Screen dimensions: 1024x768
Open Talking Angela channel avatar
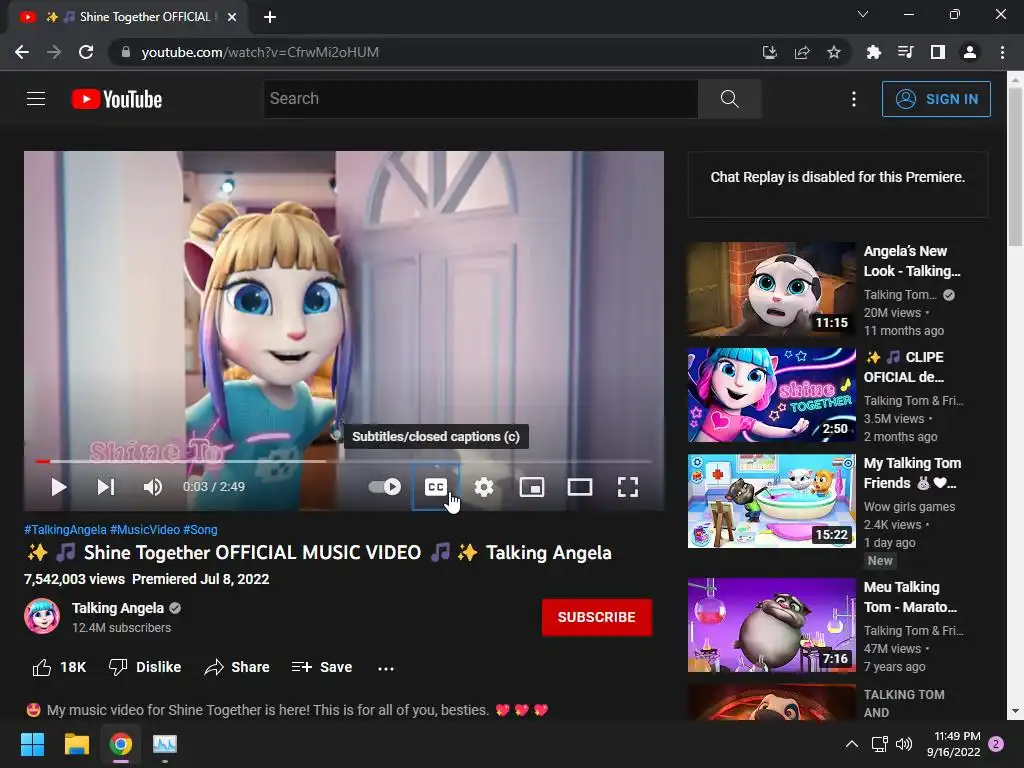[x=42, y=616]
